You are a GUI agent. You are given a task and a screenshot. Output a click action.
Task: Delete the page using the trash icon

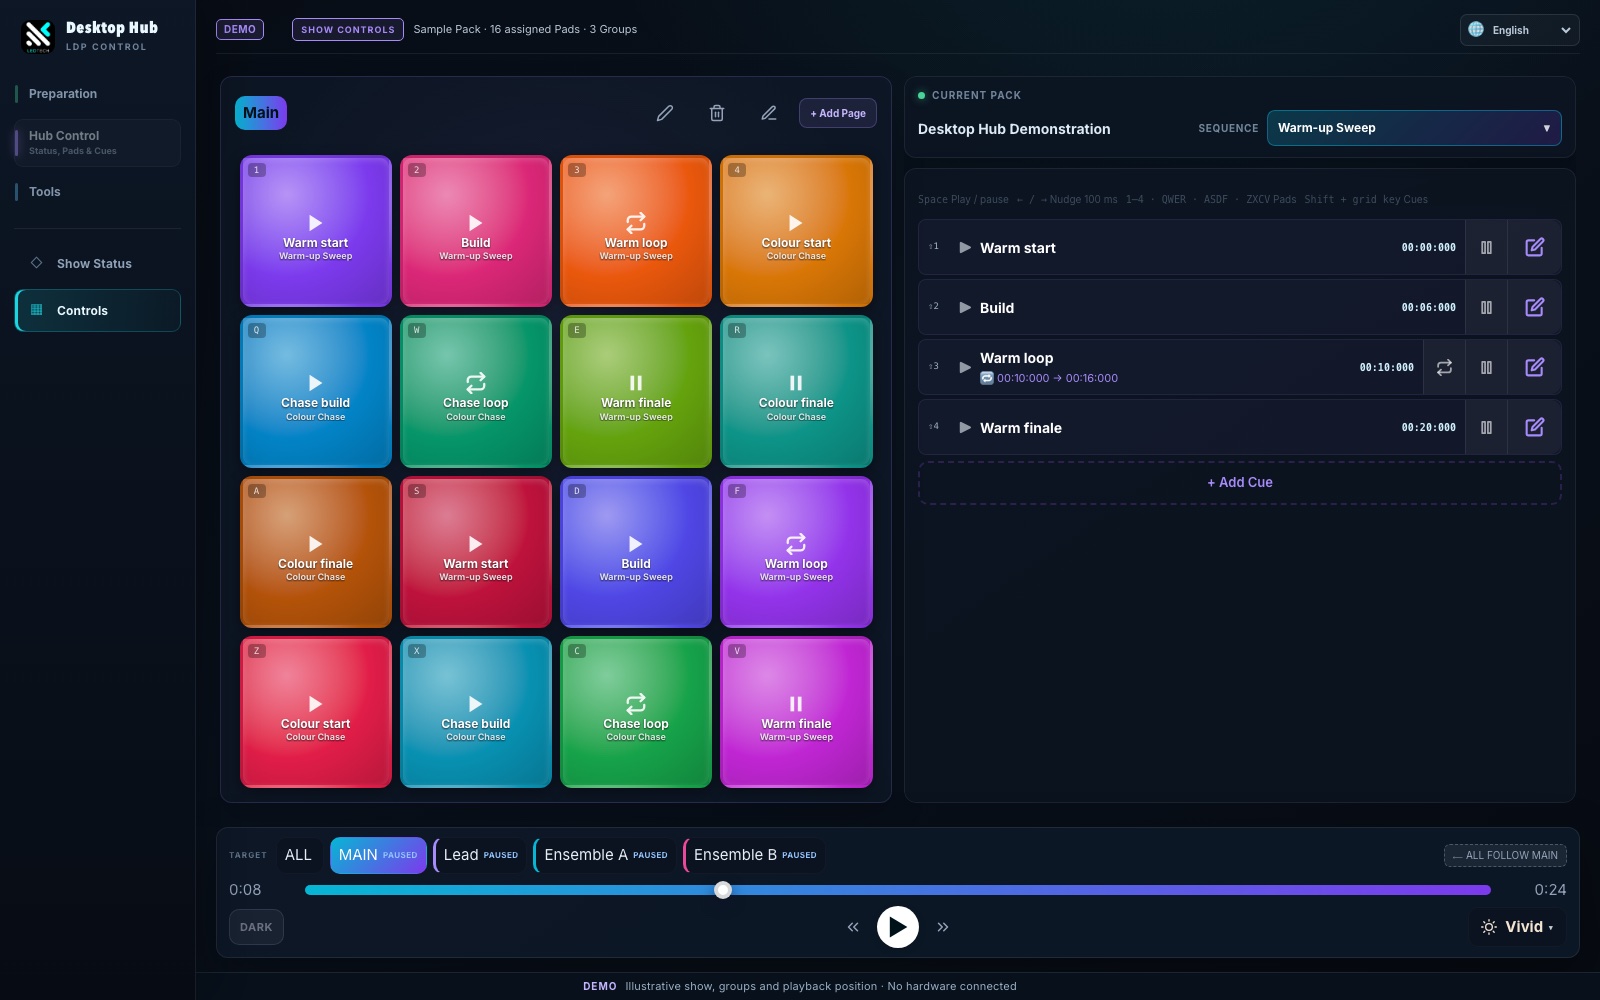point(717,113)
